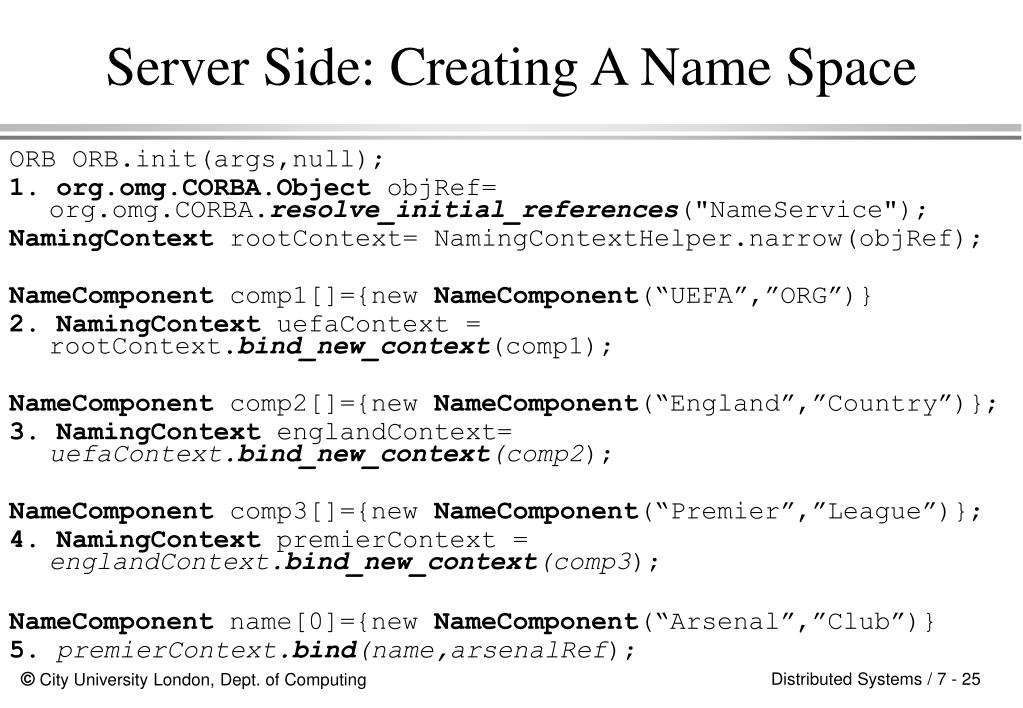Image resolution: width=1023 pixels, height=708 pixels.
Task: Click 'NamingContextHelper.narrow(objRef);' text
Action: (707, 239)
